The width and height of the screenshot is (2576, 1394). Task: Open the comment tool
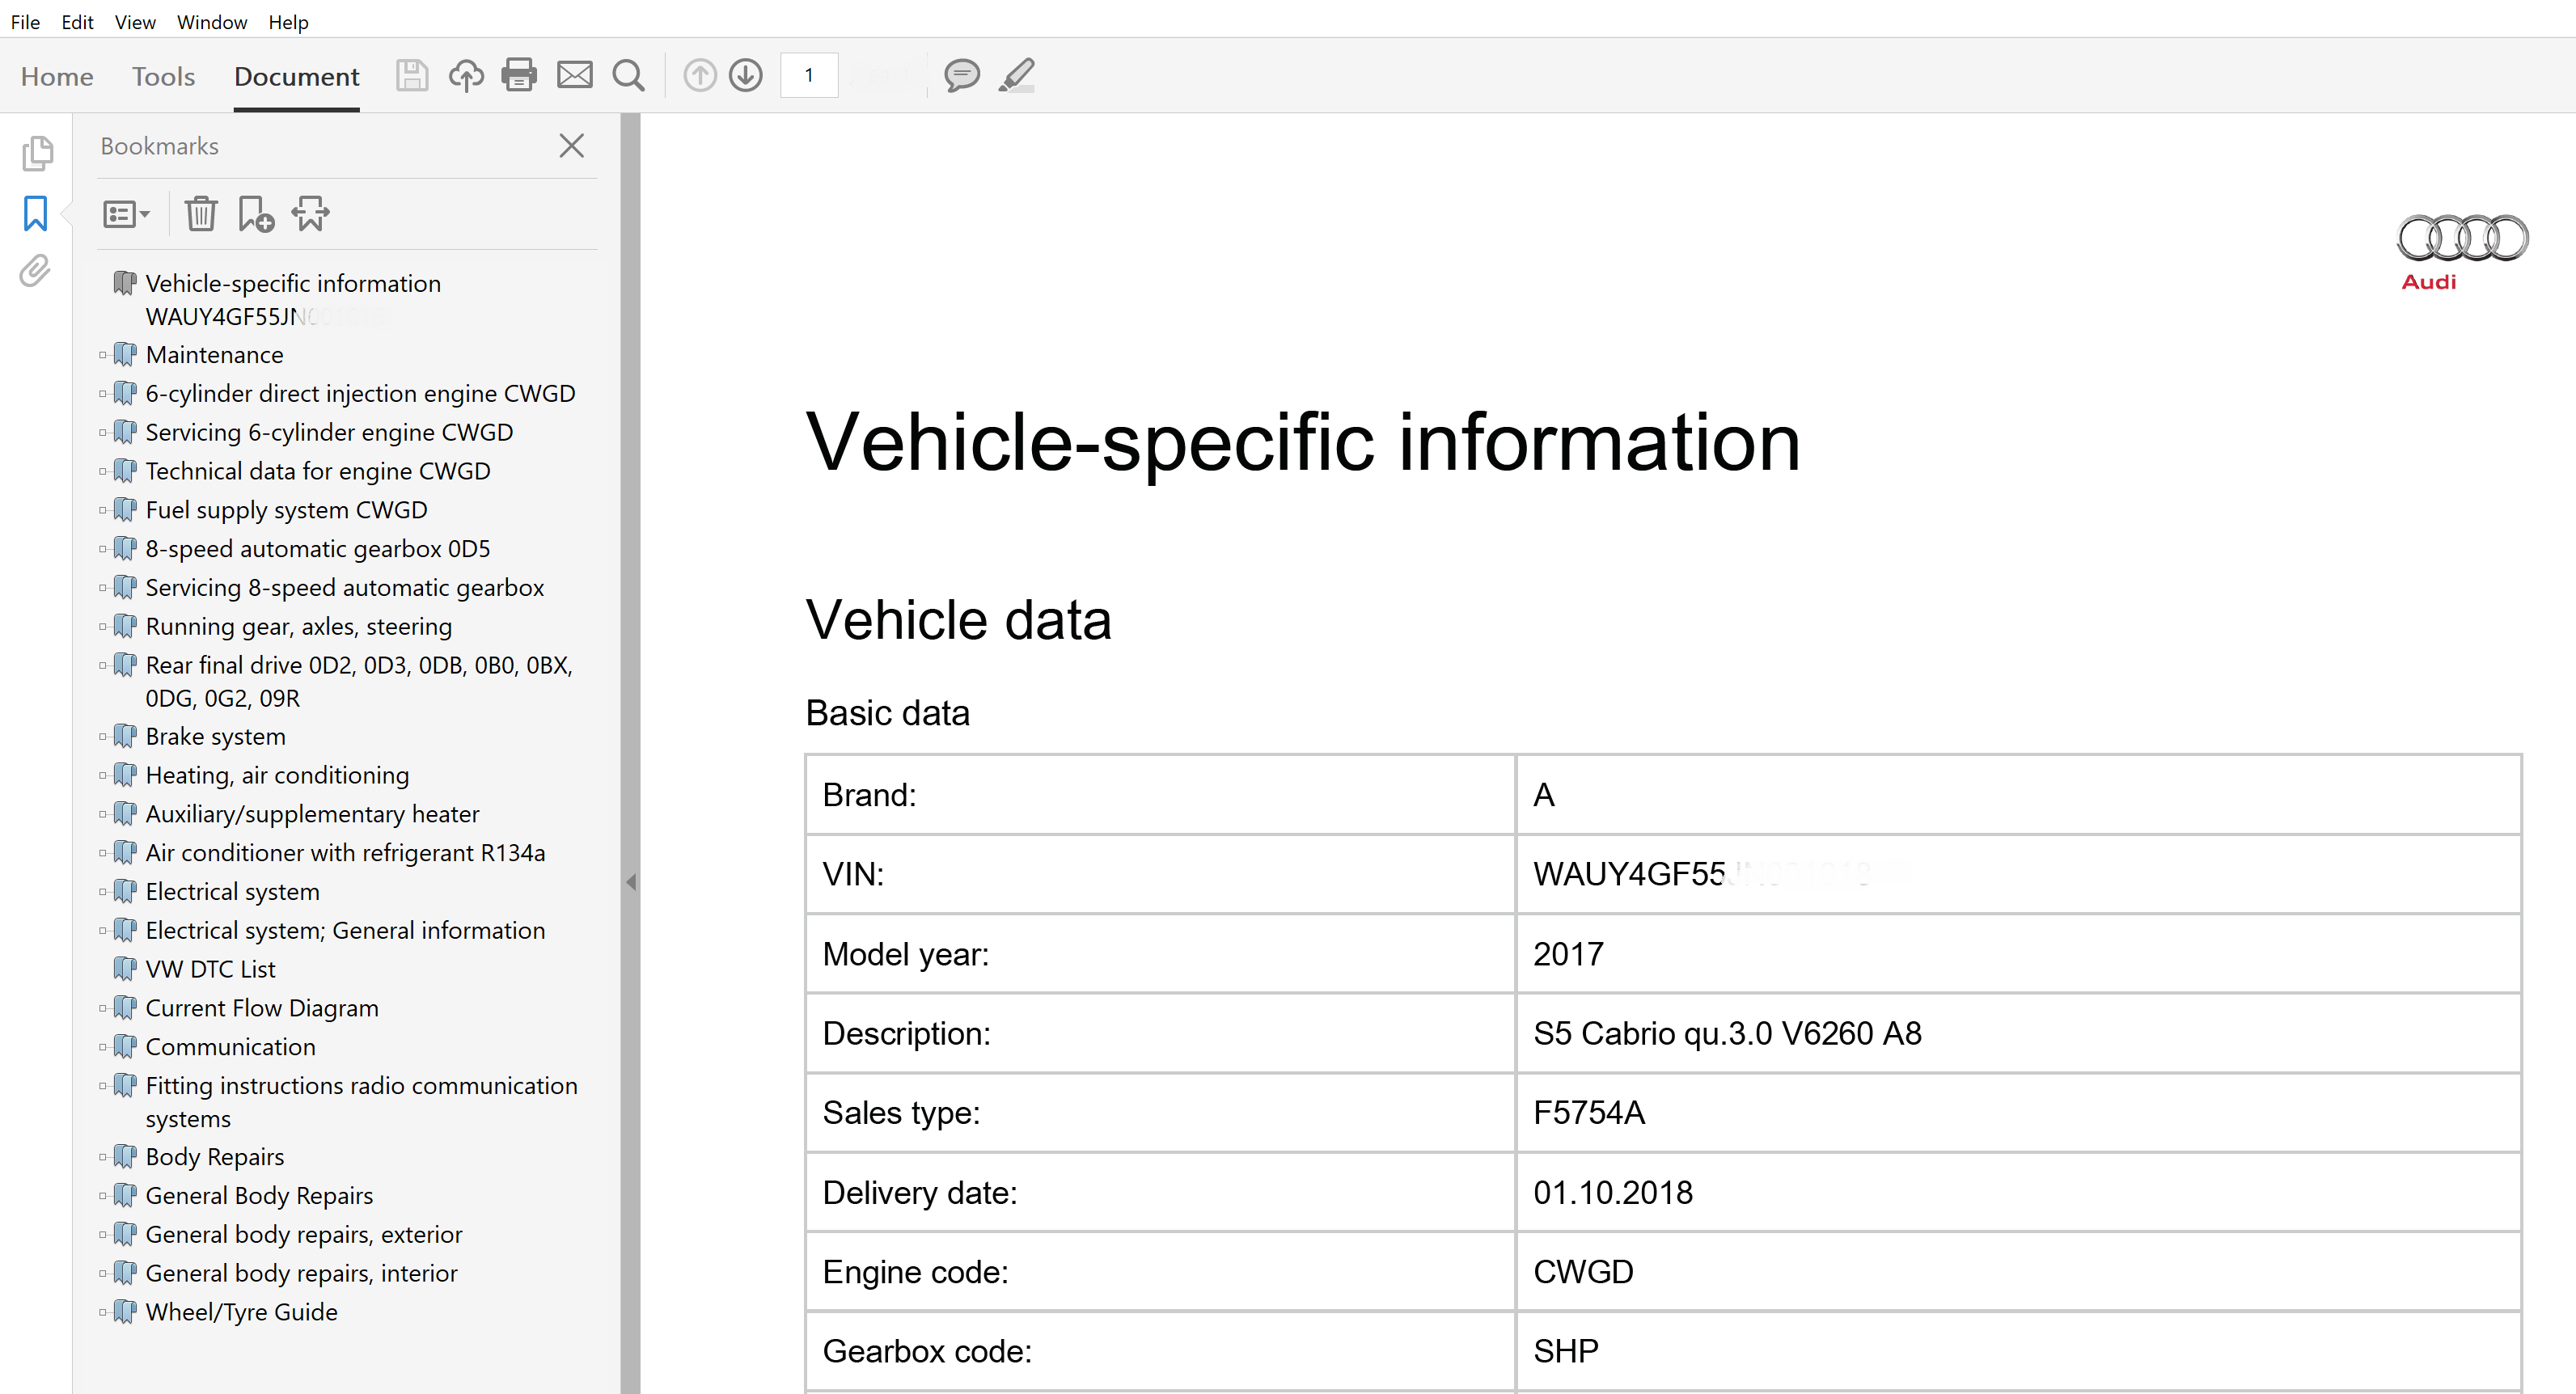962,75
